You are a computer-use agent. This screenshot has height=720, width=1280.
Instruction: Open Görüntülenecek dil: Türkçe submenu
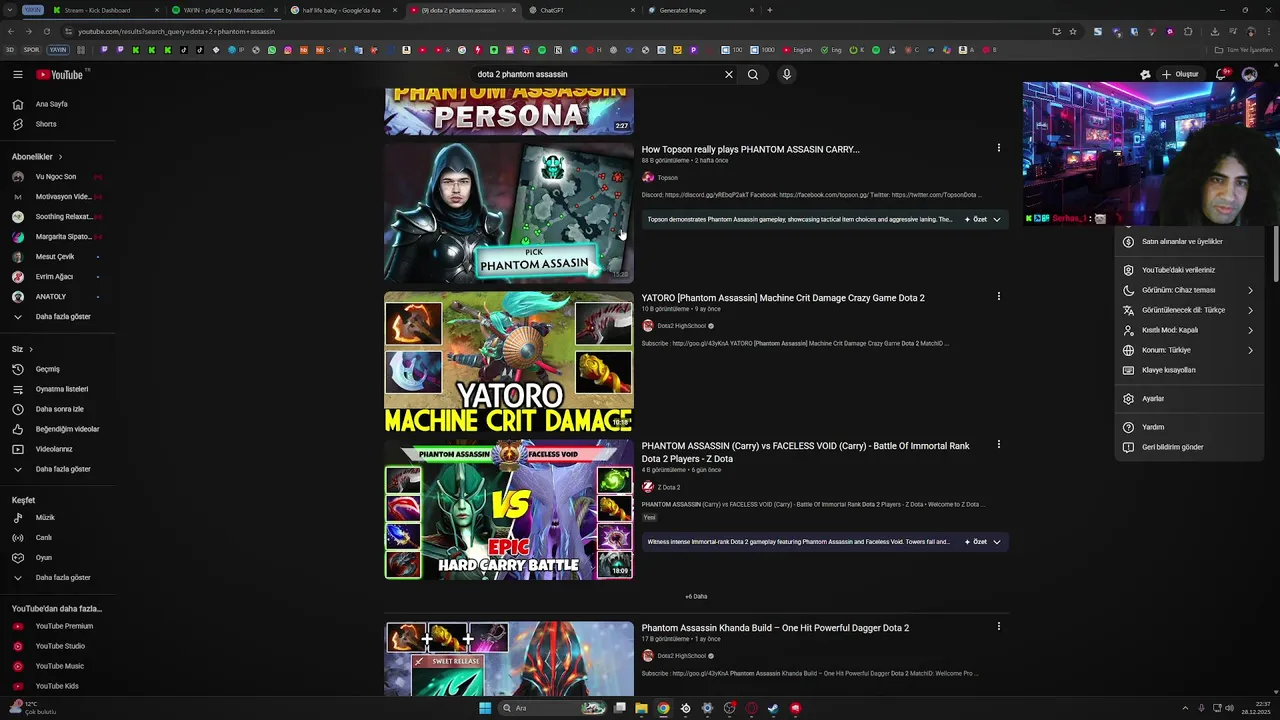point(1188,310)
